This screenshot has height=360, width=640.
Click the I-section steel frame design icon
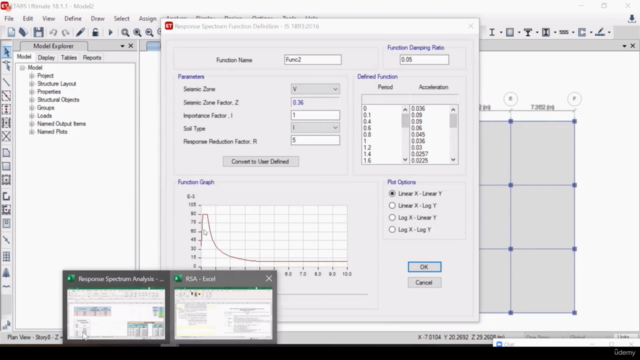492,32
